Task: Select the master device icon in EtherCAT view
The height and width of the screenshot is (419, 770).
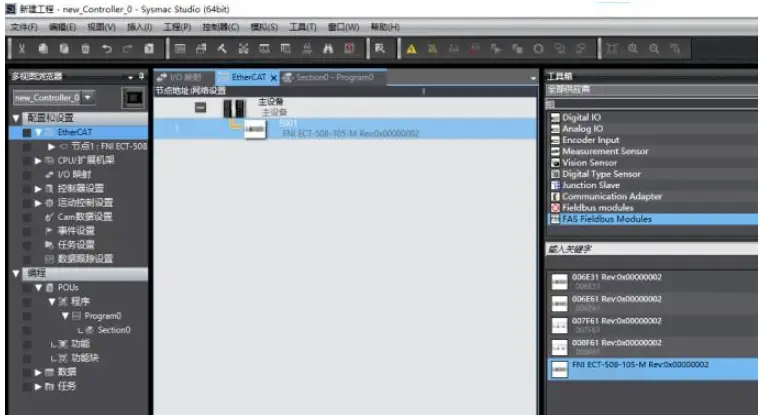Action: click(234, 108)
